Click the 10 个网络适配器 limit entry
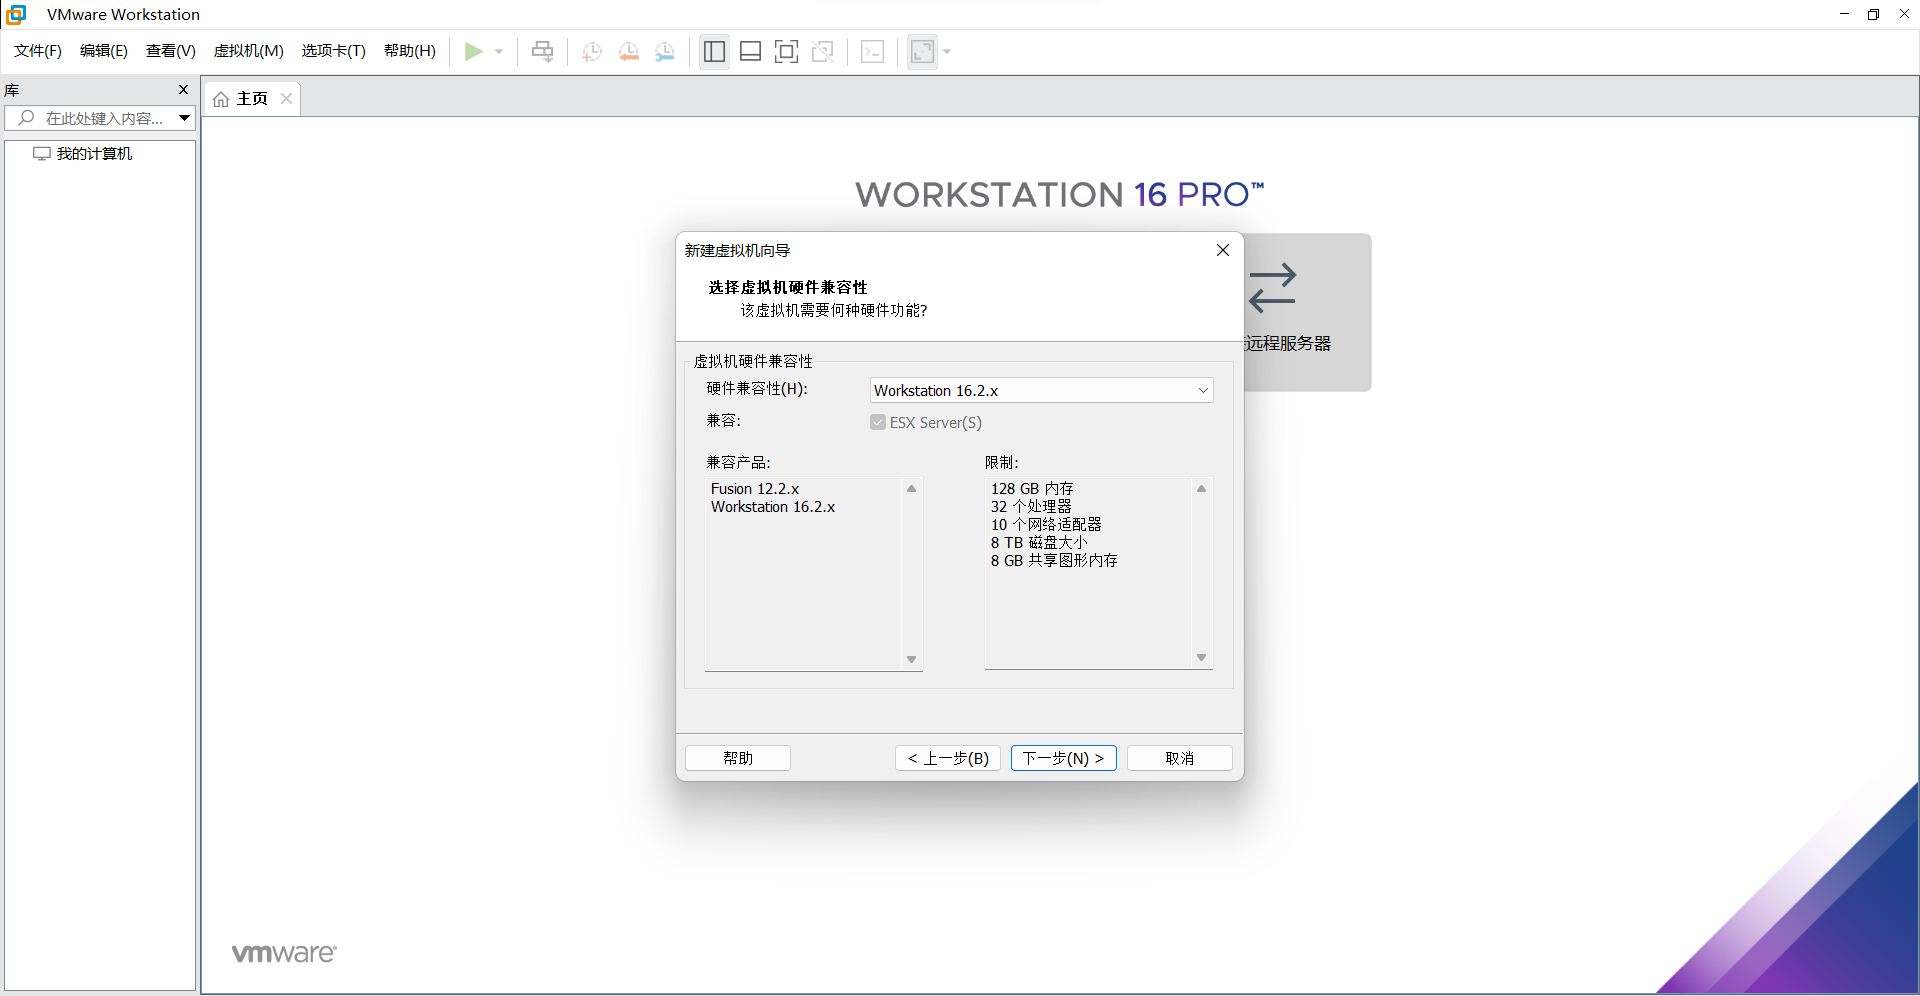1920x996 pixels. (x=1046, y=525)
